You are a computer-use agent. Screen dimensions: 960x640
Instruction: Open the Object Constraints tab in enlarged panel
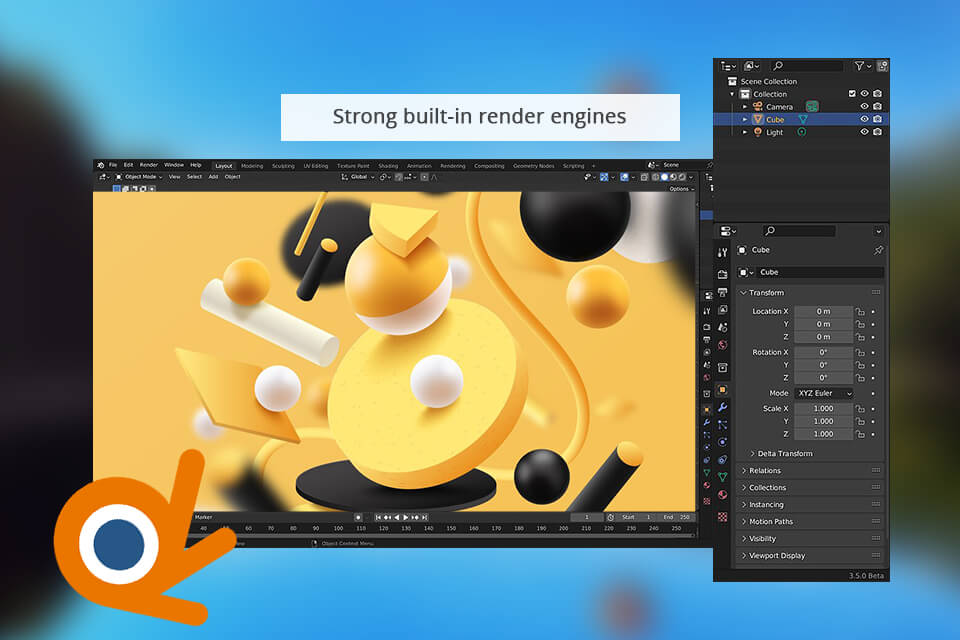[722, 459]
